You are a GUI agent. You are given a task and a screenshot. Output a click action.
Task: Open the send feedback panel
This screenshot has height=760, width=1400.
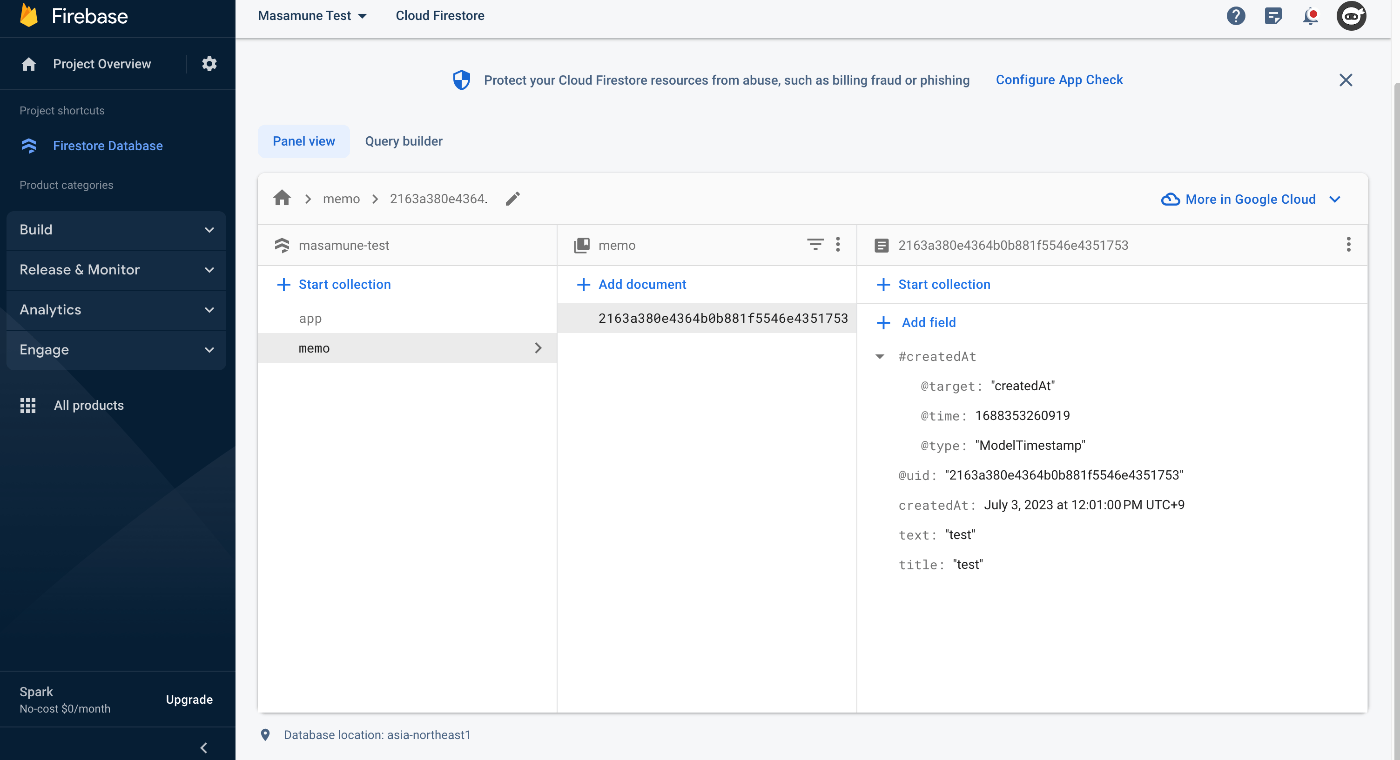(x=1273, y=16)
